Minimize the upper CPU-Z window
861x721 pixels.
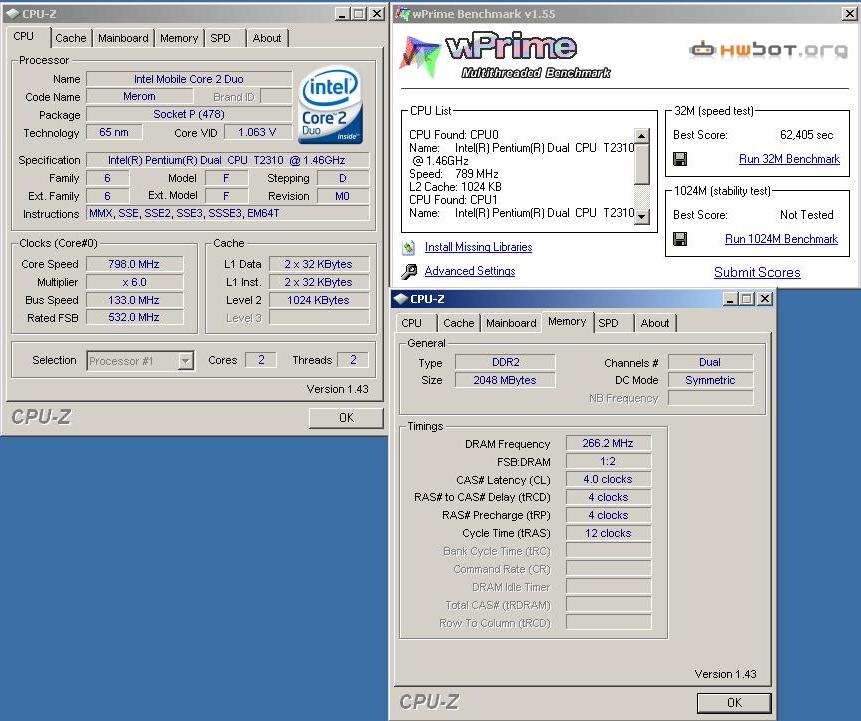[x=342, y=14]
